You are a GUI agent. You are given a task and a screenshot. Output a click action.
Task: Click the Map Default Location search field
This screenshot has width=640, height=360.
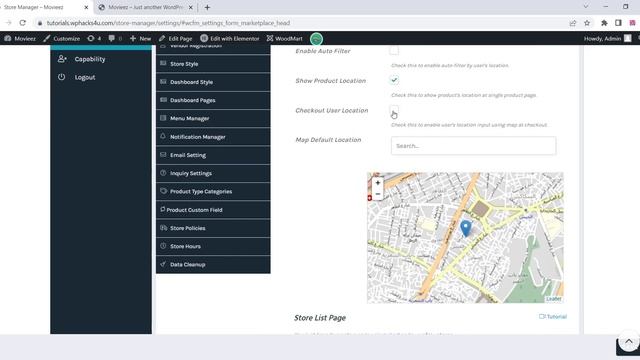473,146
